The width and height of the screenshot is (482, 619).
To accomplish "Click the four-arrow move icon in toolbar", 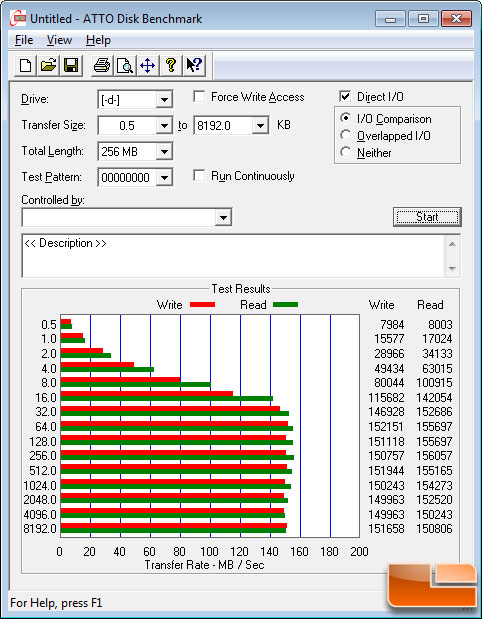I will tap(148, 66).
